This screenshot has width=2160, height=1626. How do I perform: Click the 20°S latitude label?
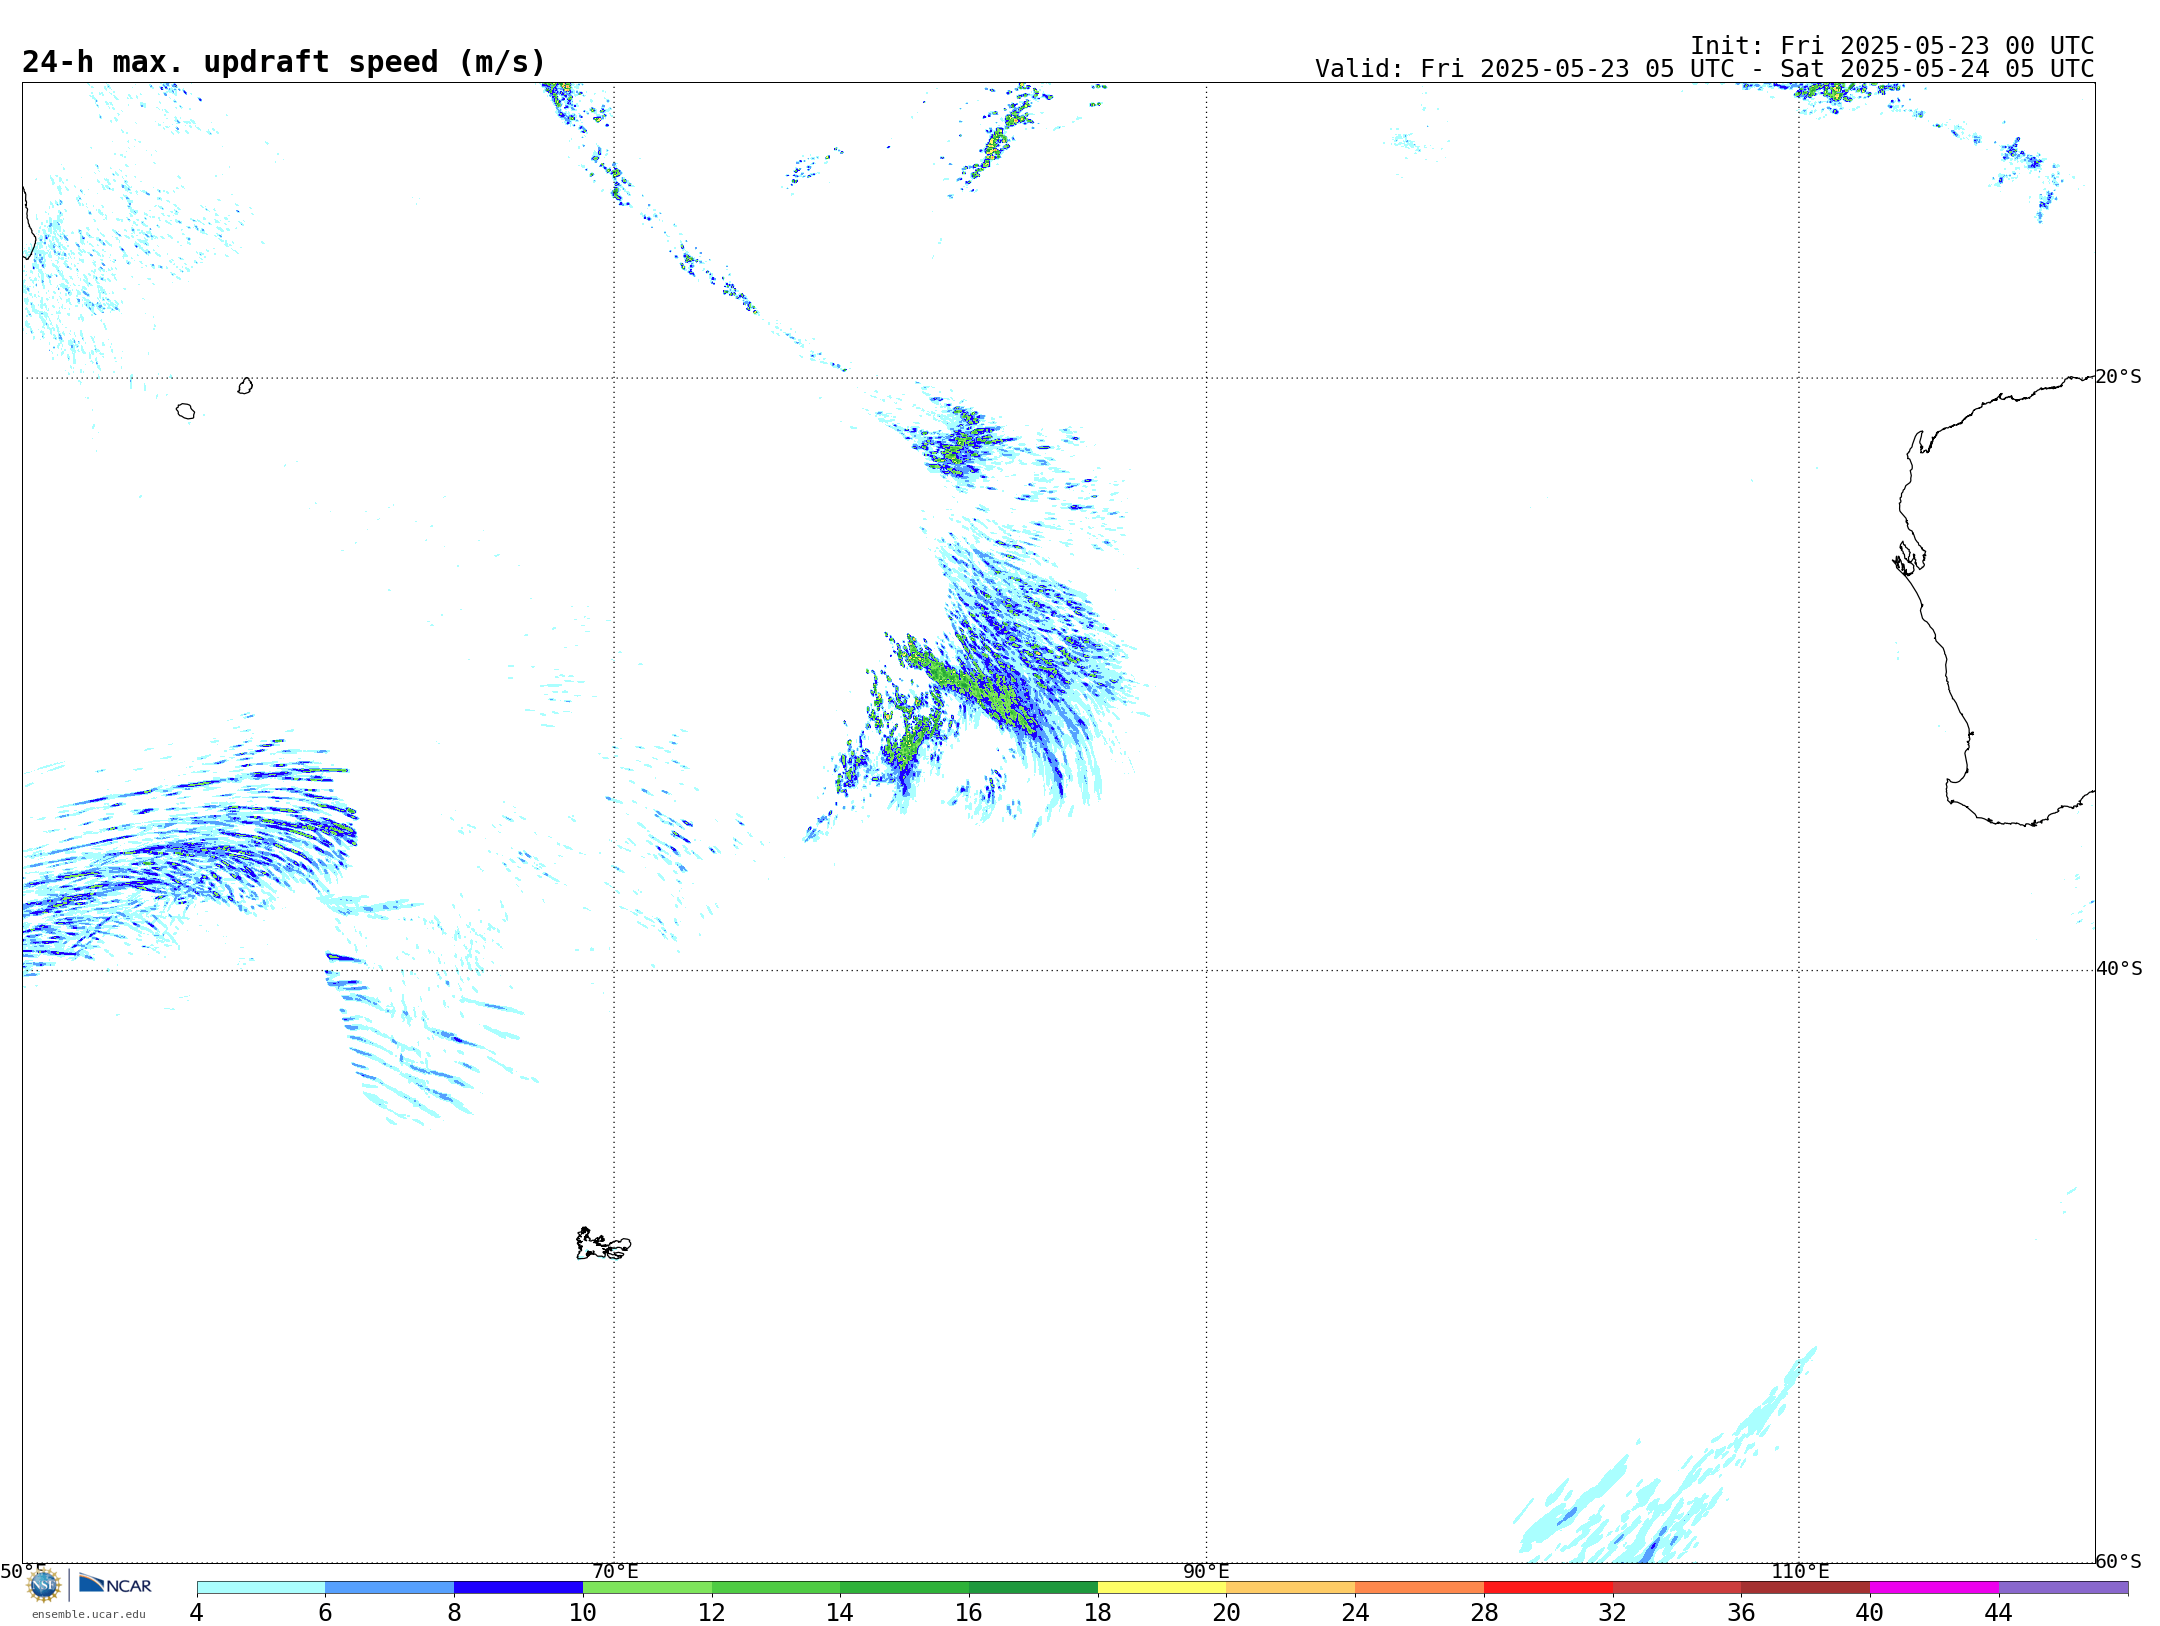click(x=2118, y=377)
